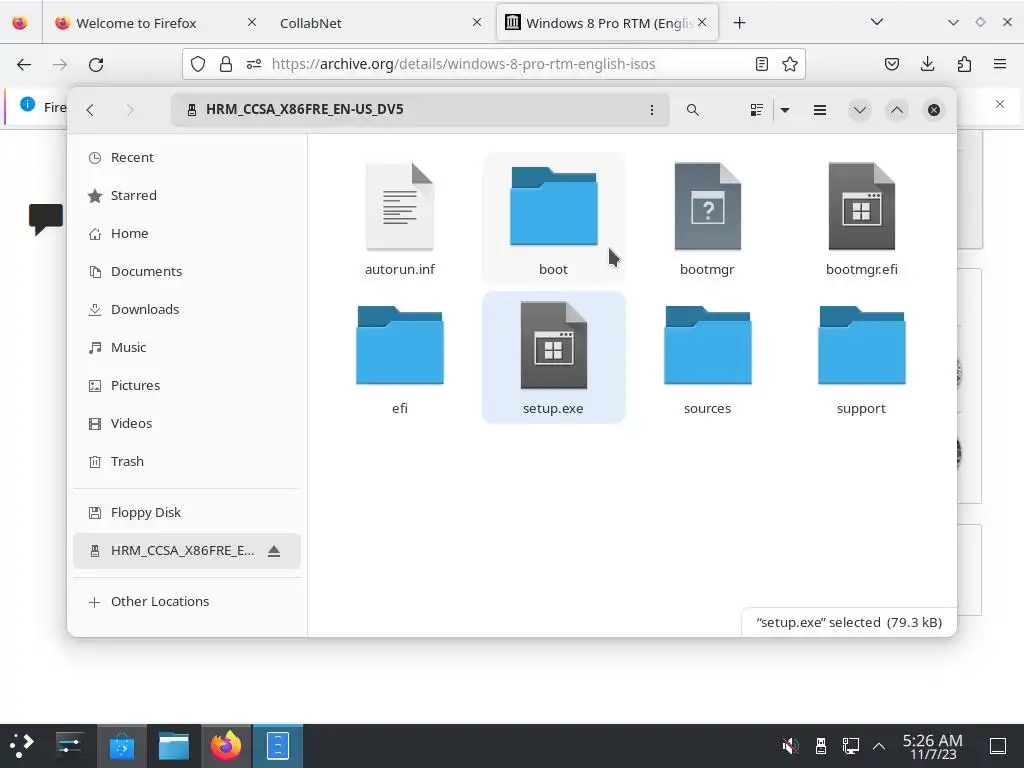Viewport: 1024px width, 768px height.
Task: Select the boot folder
Action: tap(553, 207)
